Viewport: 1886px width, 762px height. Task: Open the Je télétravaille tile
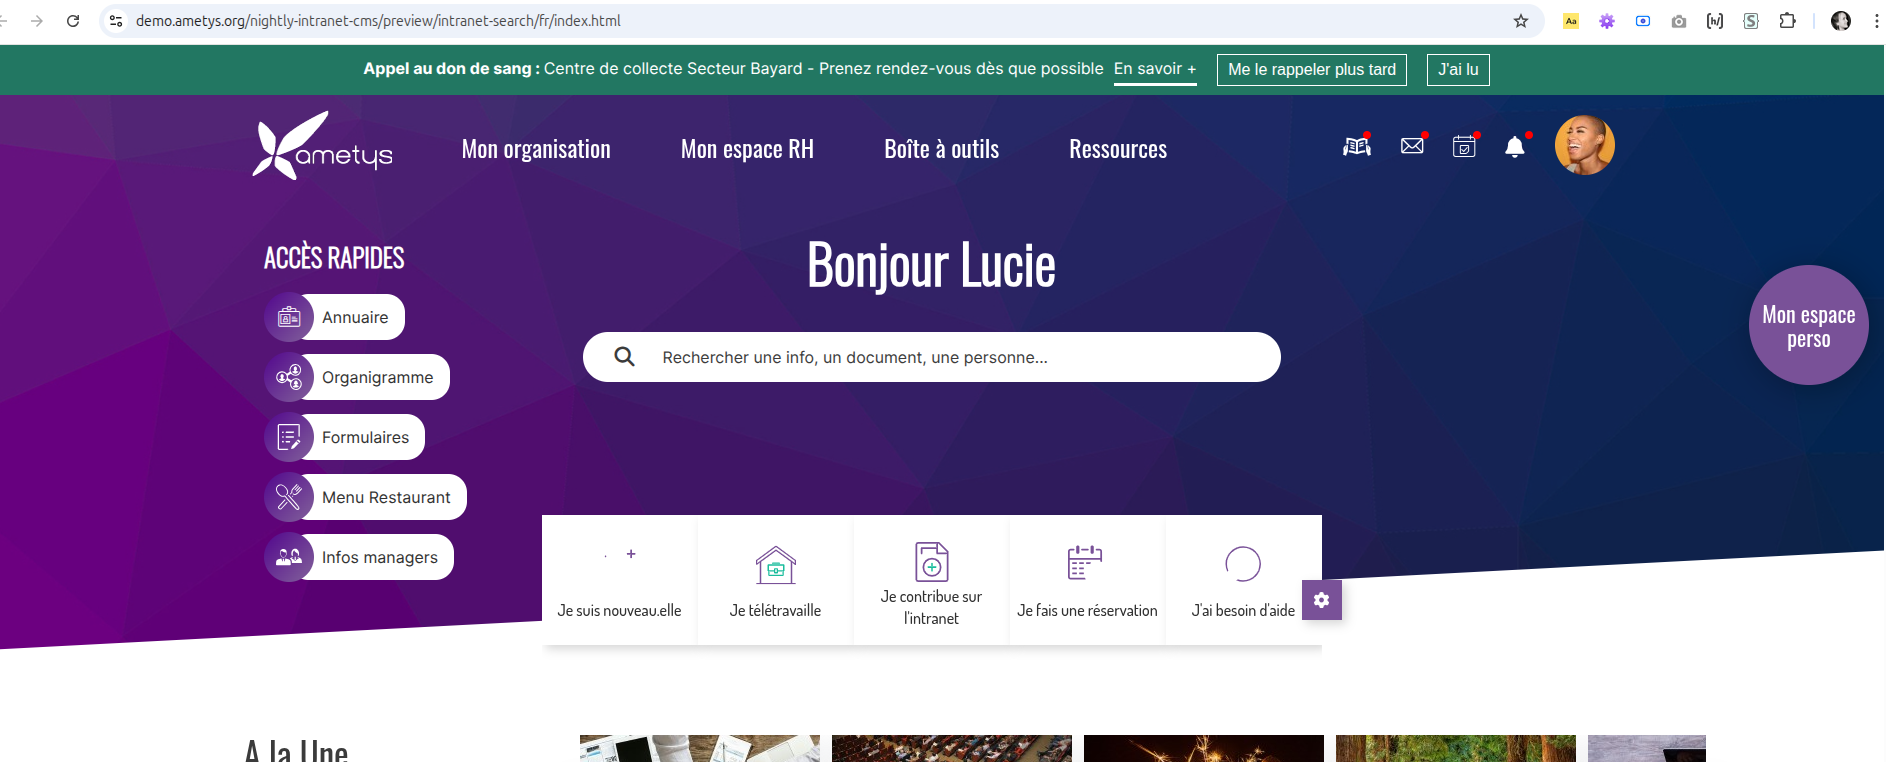[x=775, y=580]
